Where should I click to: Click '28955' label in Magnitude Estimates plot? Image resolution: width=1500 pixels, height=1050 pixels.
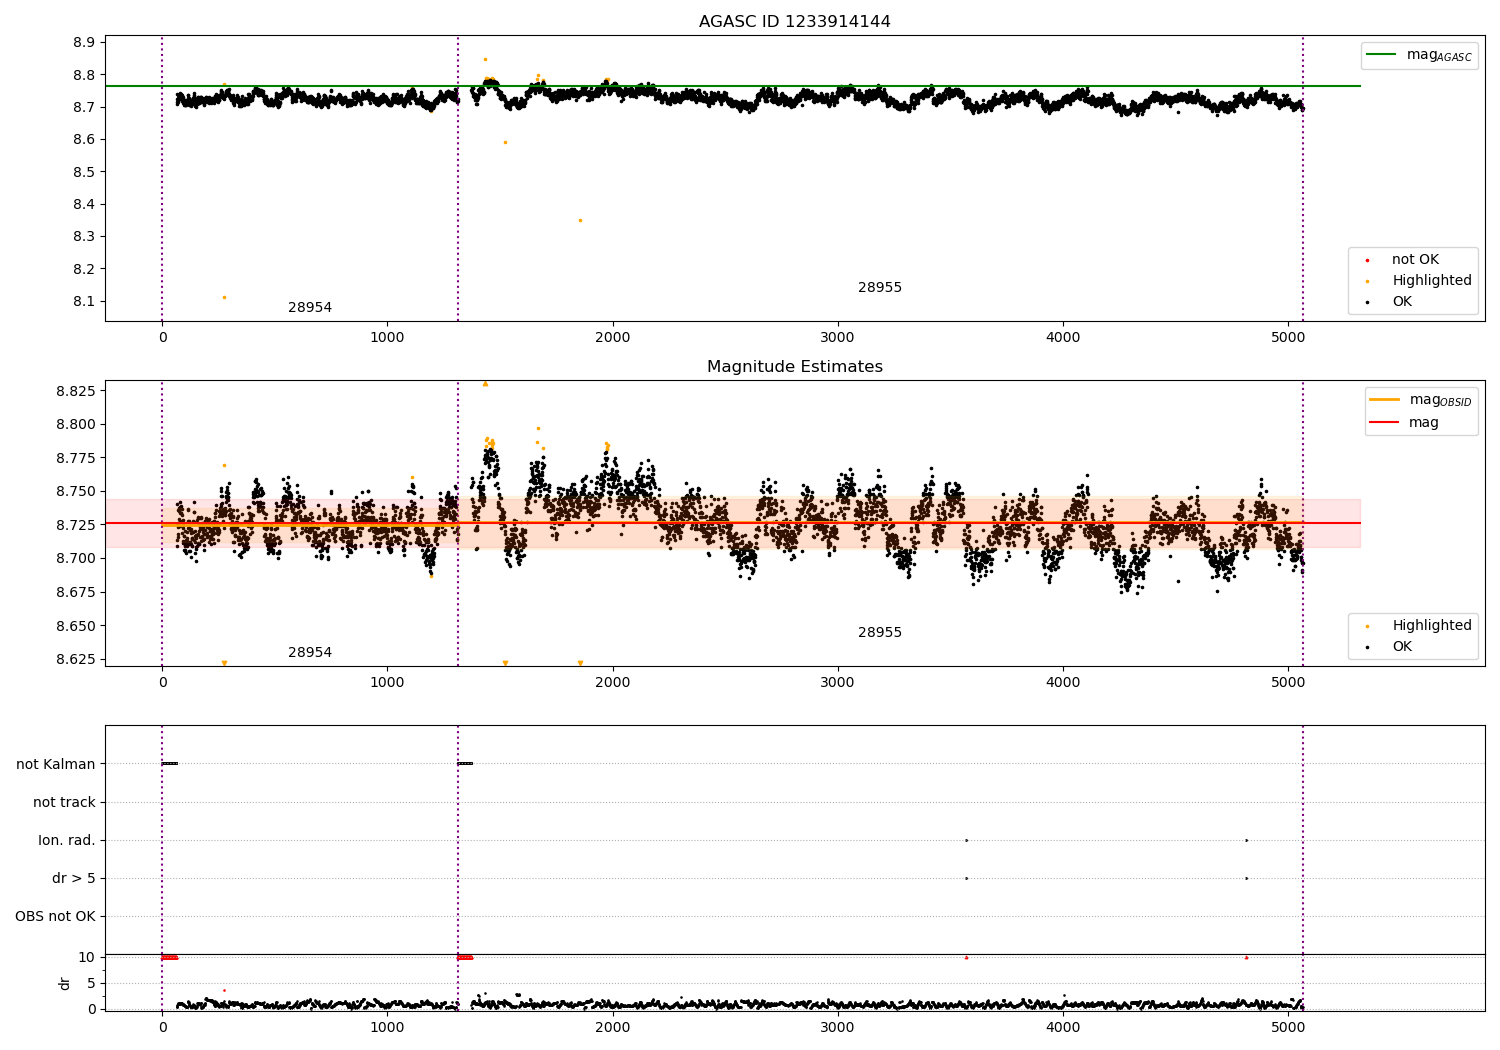click(880, 633)
